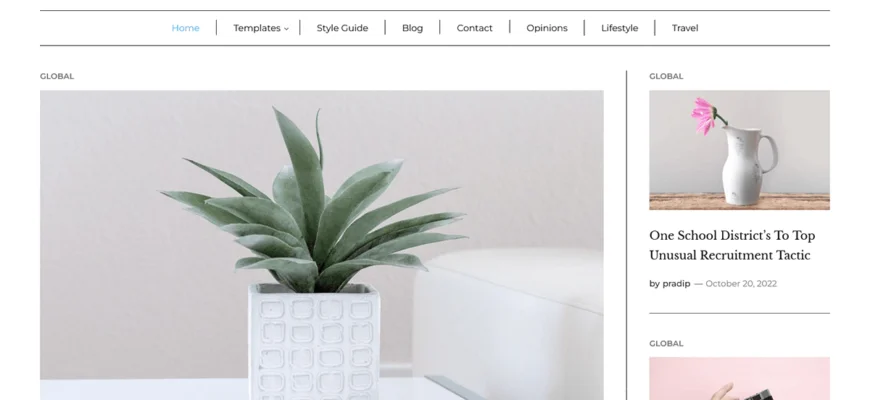Navigate to the Blog page
The height and width of the screenshot is (400, 870).
[x=412, y=28]
